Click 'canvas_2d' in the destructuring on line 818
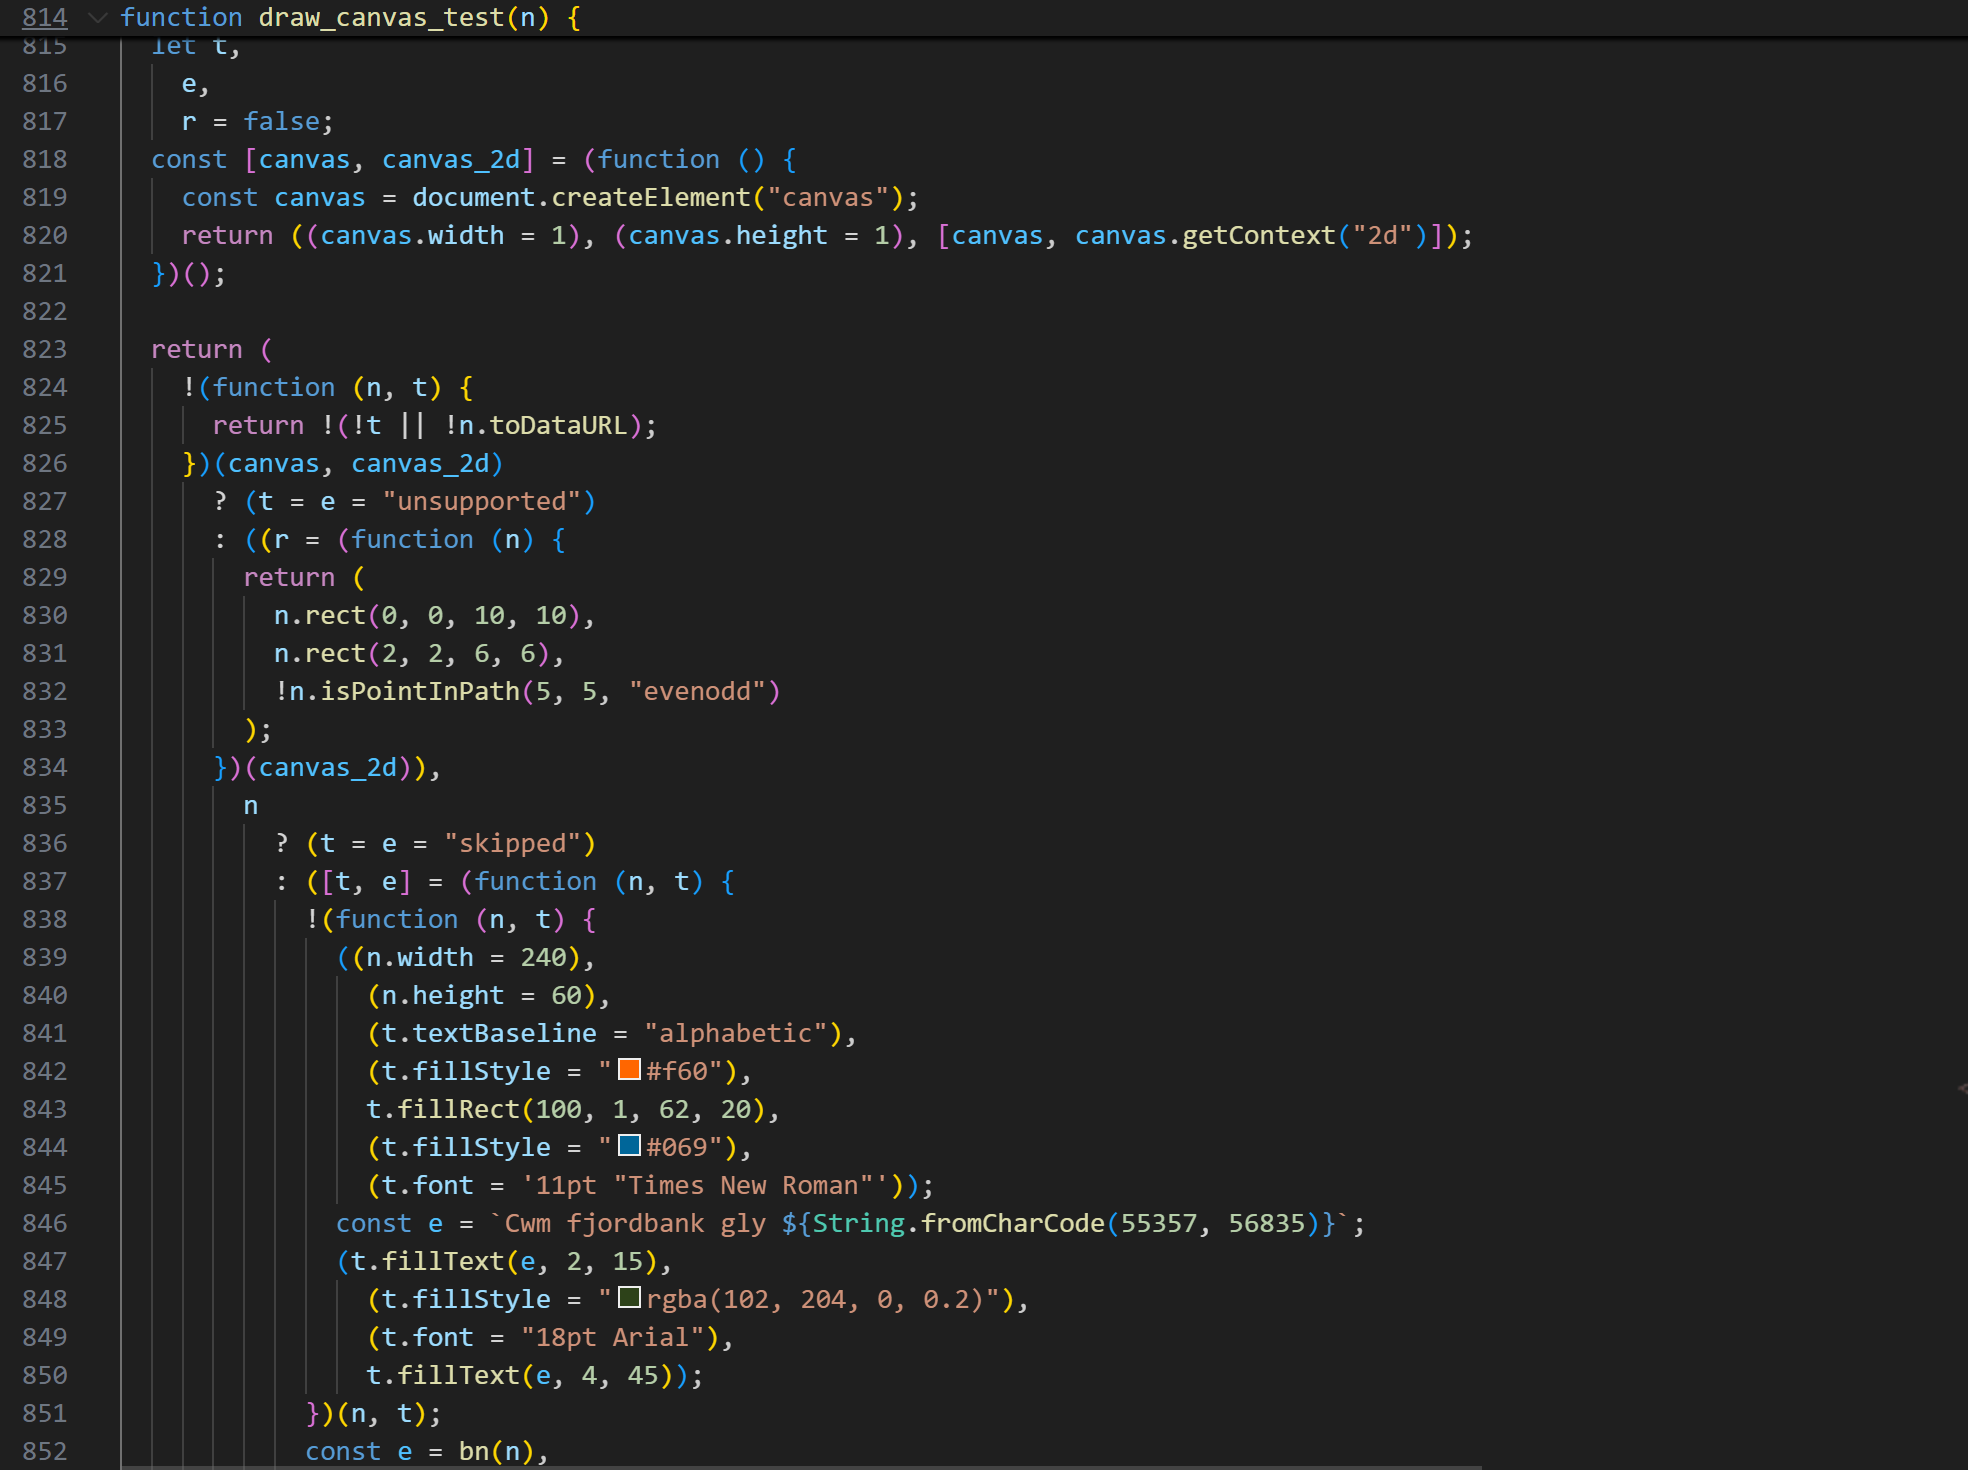This screenshot has width=1968, height=1470. (x=451, y=159)
